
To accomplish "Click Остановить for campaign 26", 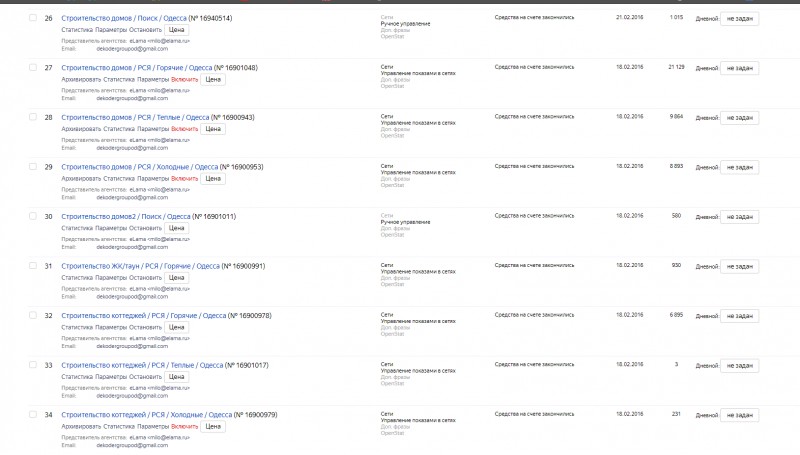I will [145, 30].
